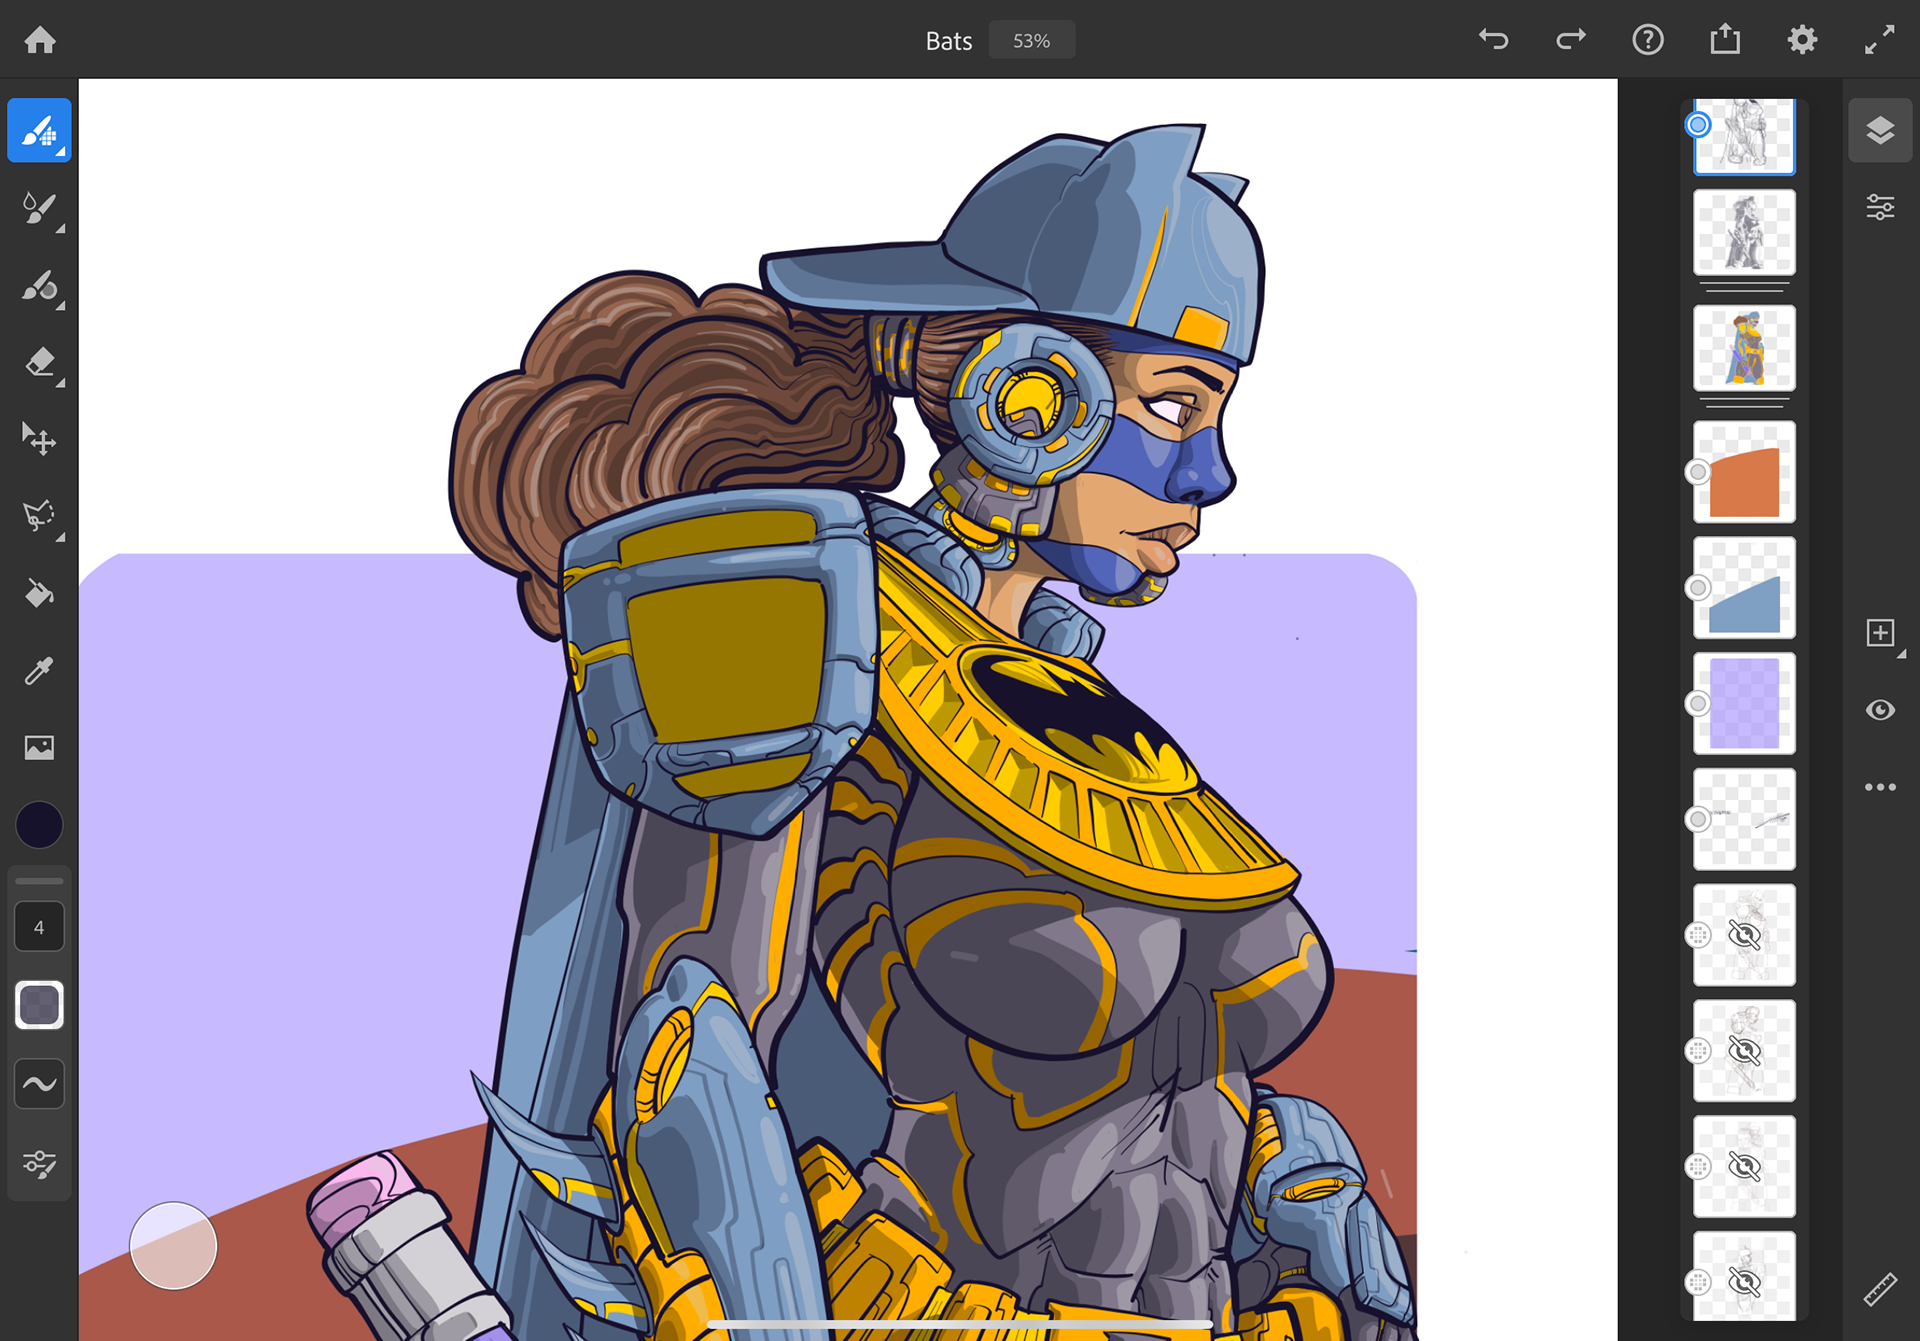Open the brush flow opacity control

click(39, 1005)
